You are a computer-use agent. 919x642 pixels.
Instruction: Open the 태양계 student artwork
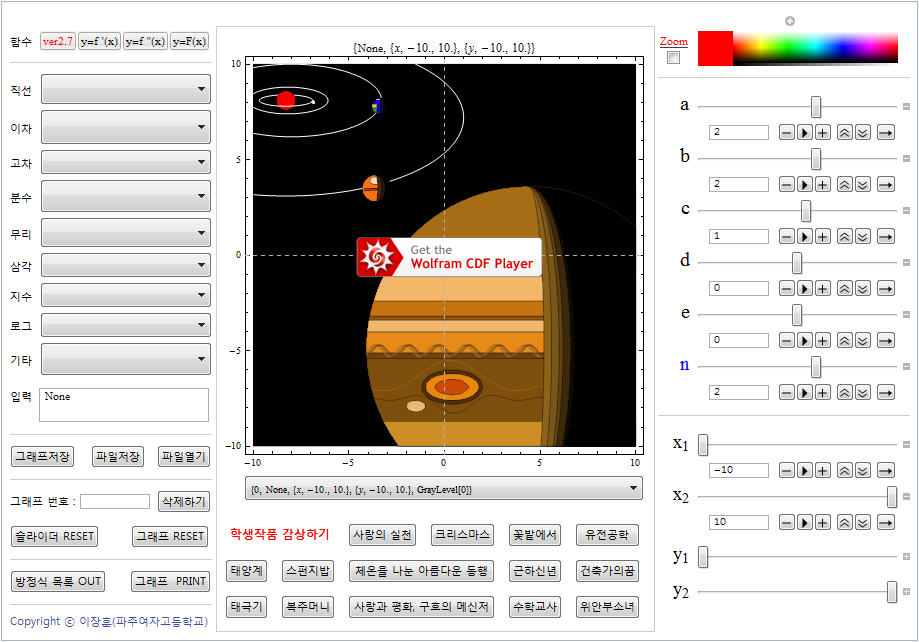pyautogui.click(x=247, y=570)
